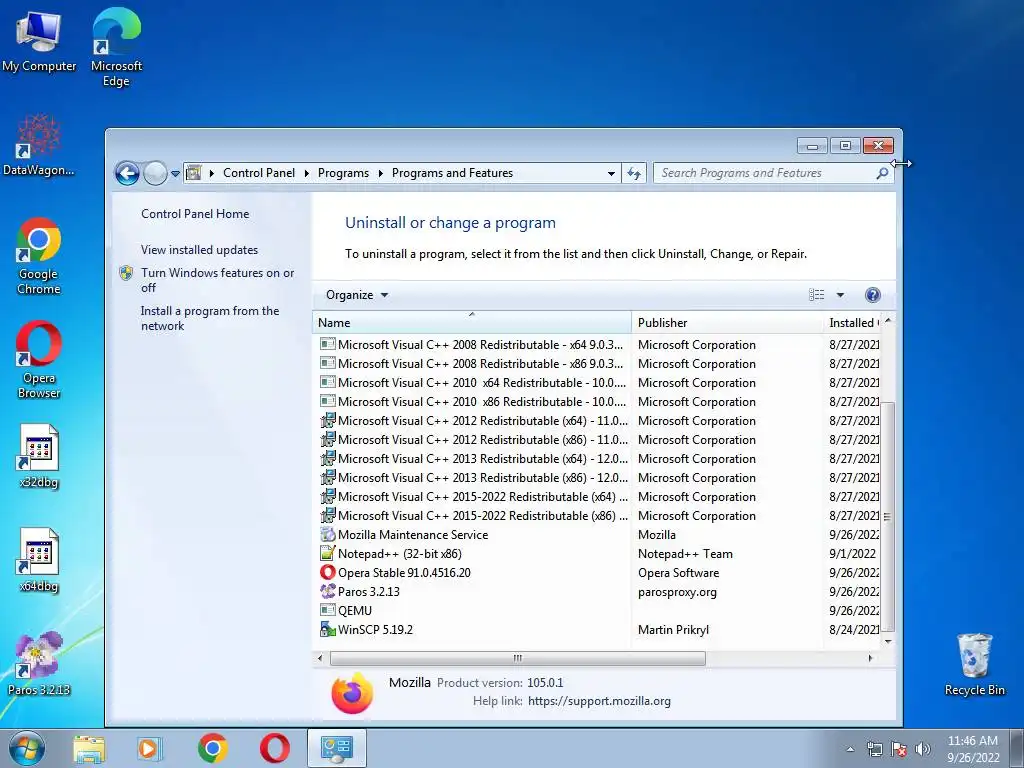Launch Windows Media Player from taskbar

pos(150,748)
